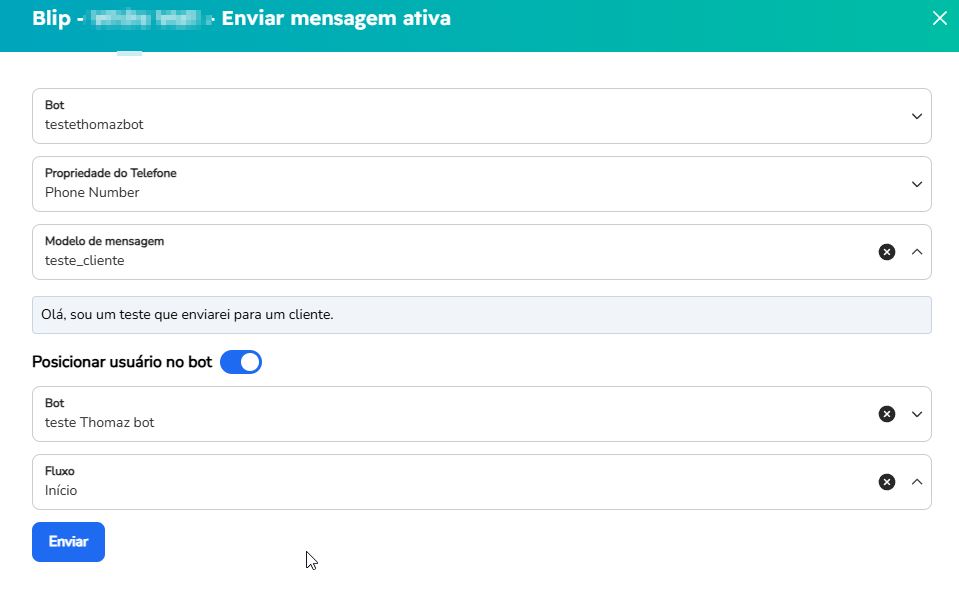
Task: Clear the teste Thomaz bot selection
Action: pyautogui.click(x=887, y=414)
